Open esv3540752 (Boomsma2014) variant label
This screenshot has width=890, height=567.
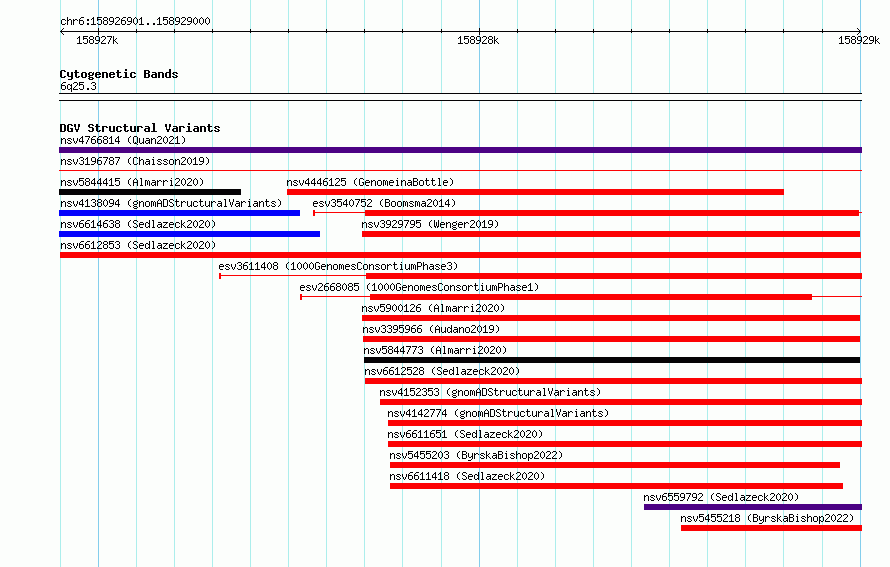coord(384,203)
